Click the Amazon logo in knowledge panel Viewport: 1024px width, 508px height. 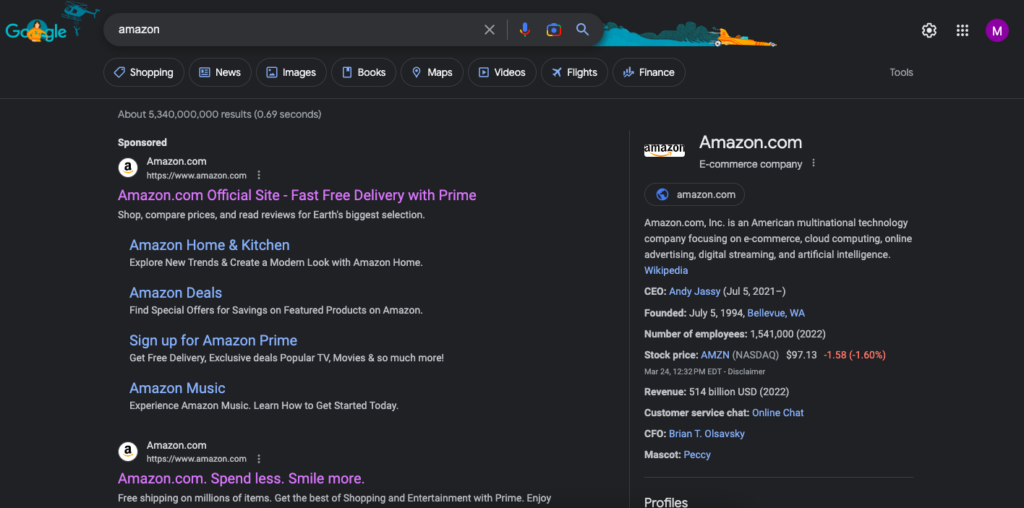click(x=664, y=151)
